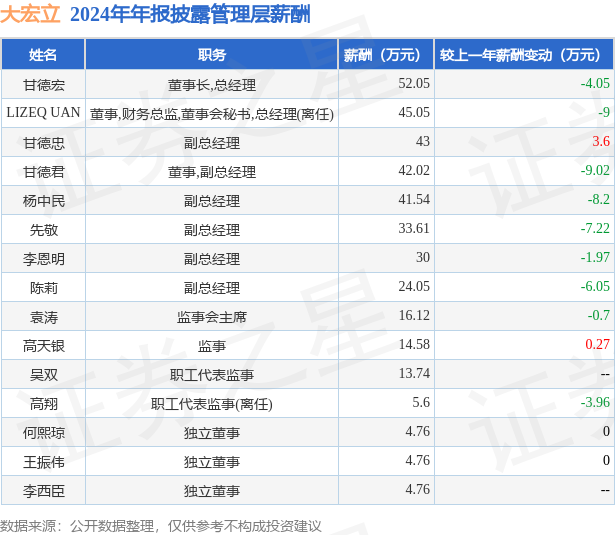The width and height of the screenshot is (615, 535).
Task: Click 独立董事 in the 李西臣 row
Action: coord(212,491)
